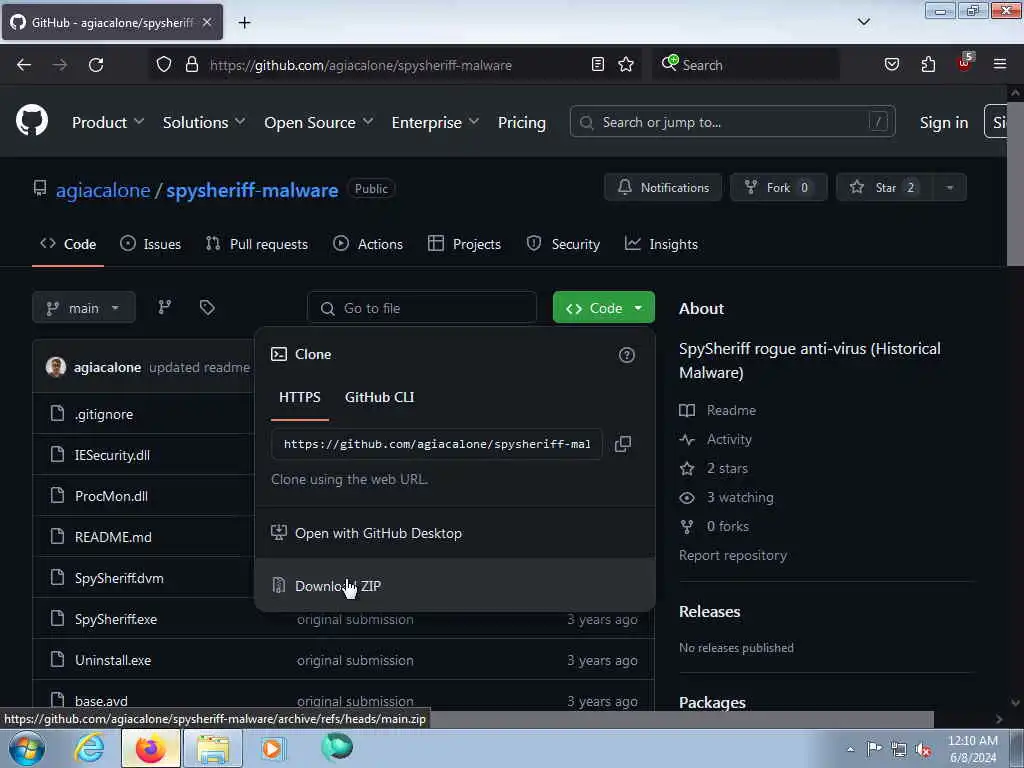
Task: Open the Pocket save icon
Action: click(x=891, y=64)
